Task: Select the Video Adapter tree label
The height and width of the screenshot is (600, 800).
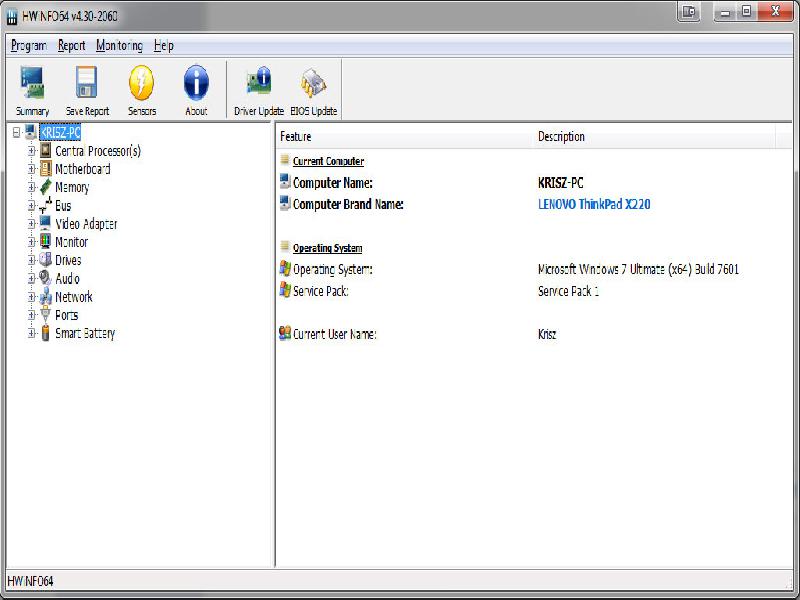Action: (x=86, y=224)
